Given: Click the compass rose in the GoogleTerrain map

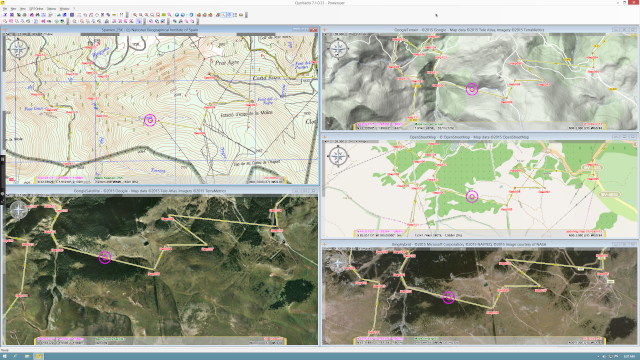Looking at the screenshot, I should coord(338,49).
